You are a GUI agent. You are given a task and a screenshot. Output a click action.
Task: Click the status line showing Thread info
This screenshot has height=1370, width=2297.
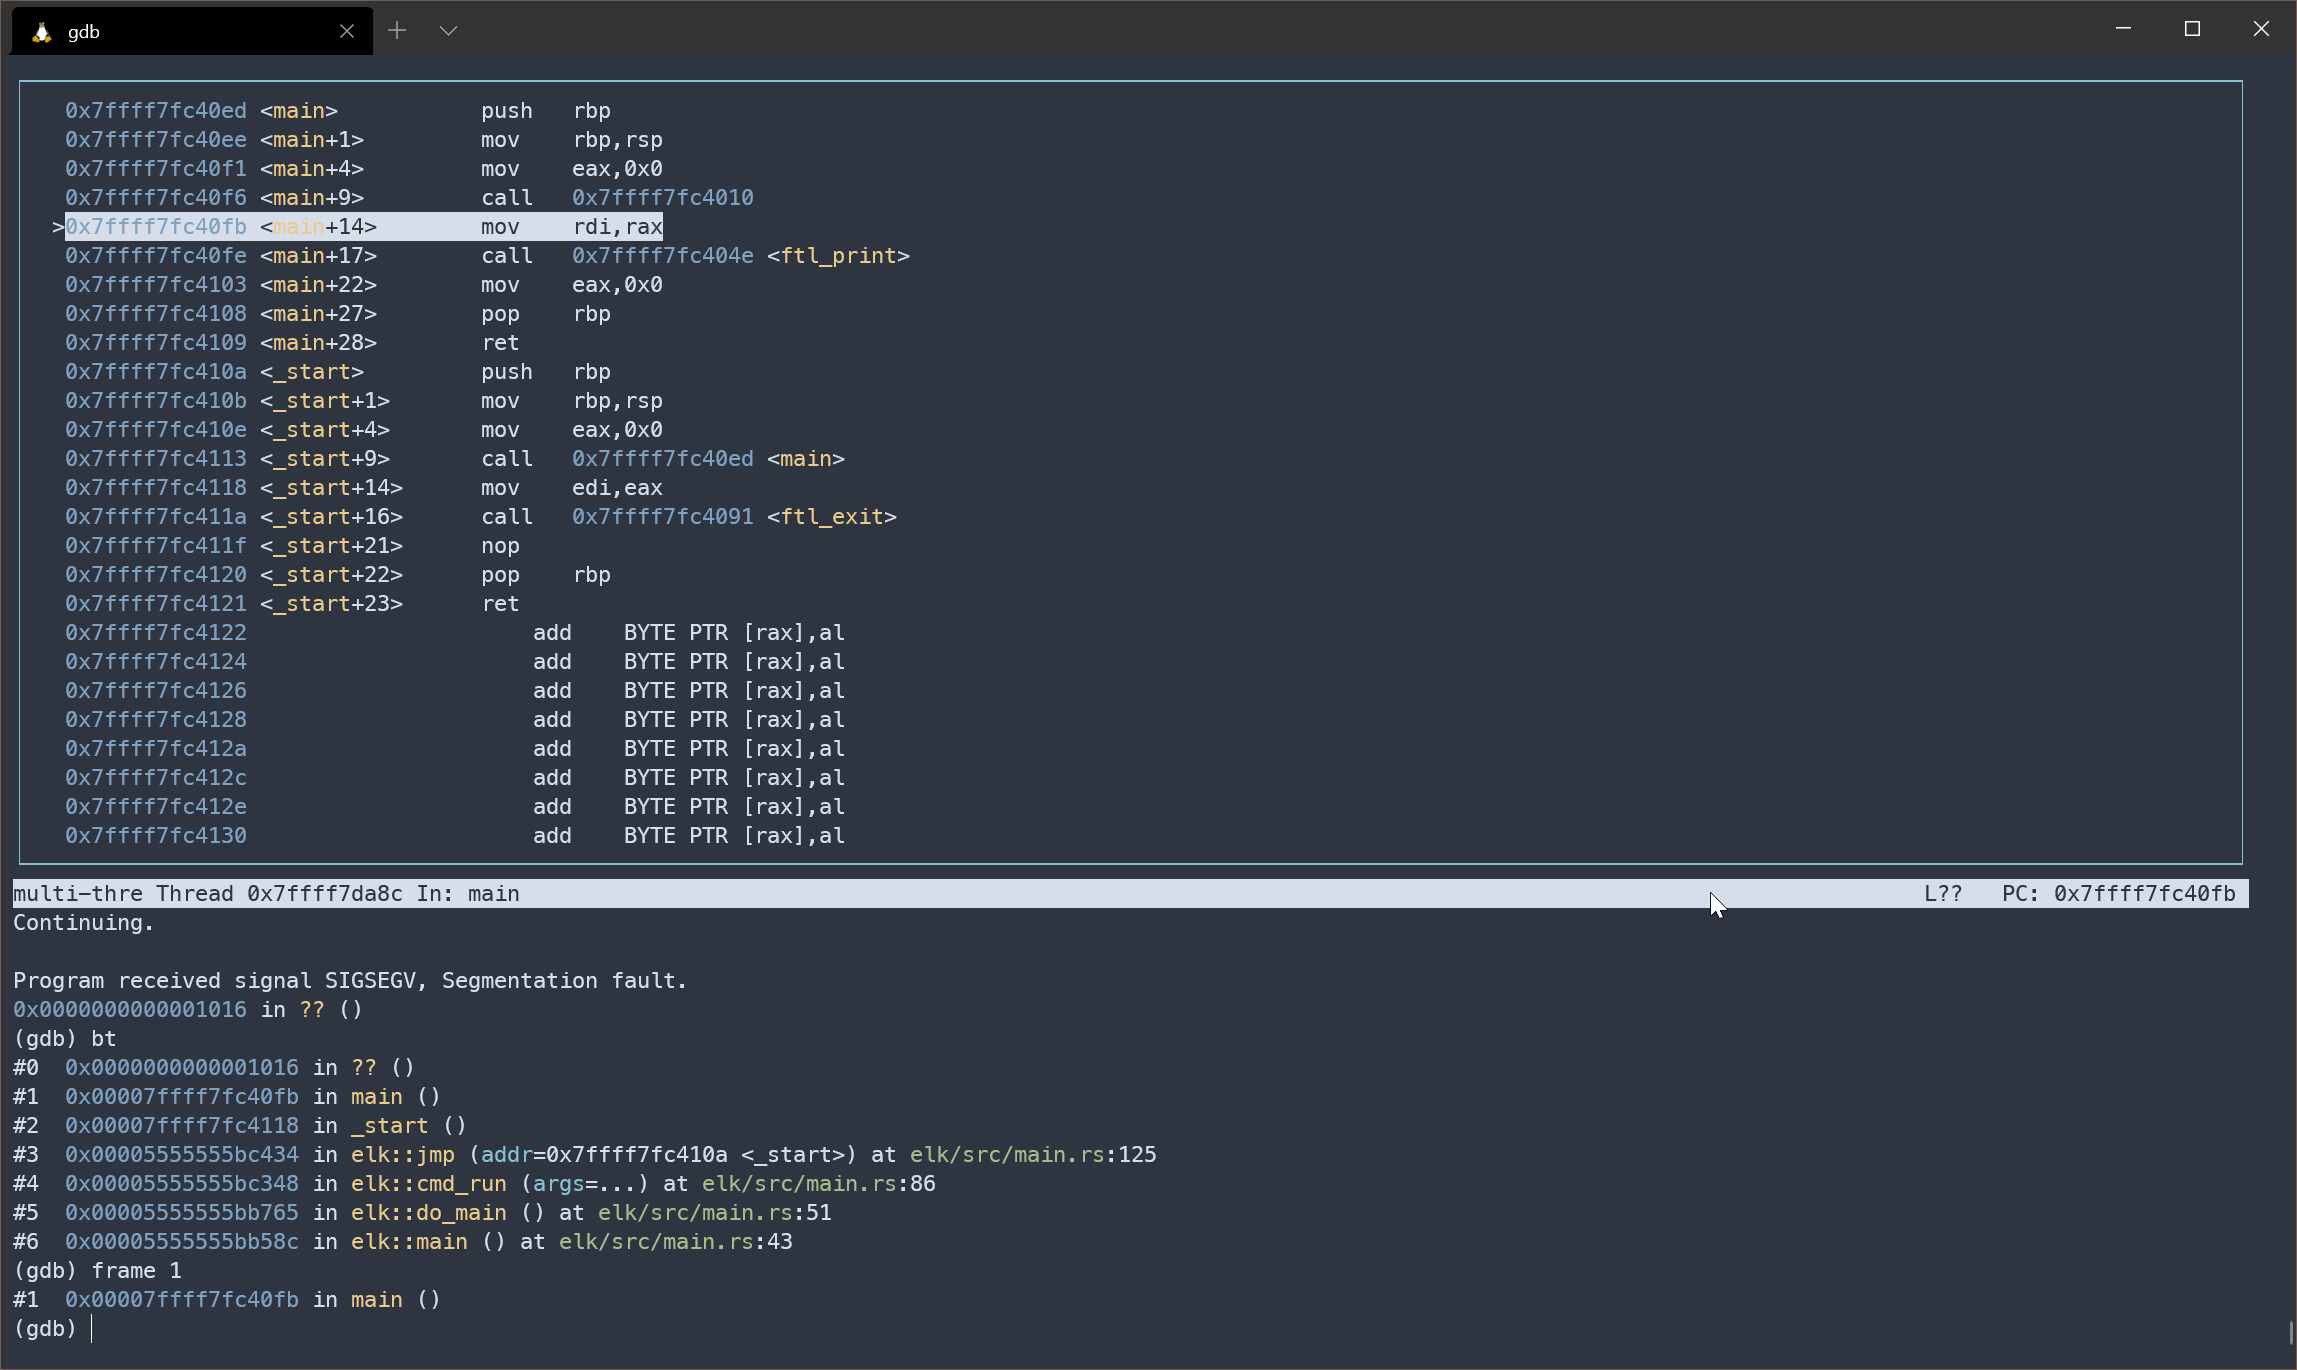click(x=266, y=894)
